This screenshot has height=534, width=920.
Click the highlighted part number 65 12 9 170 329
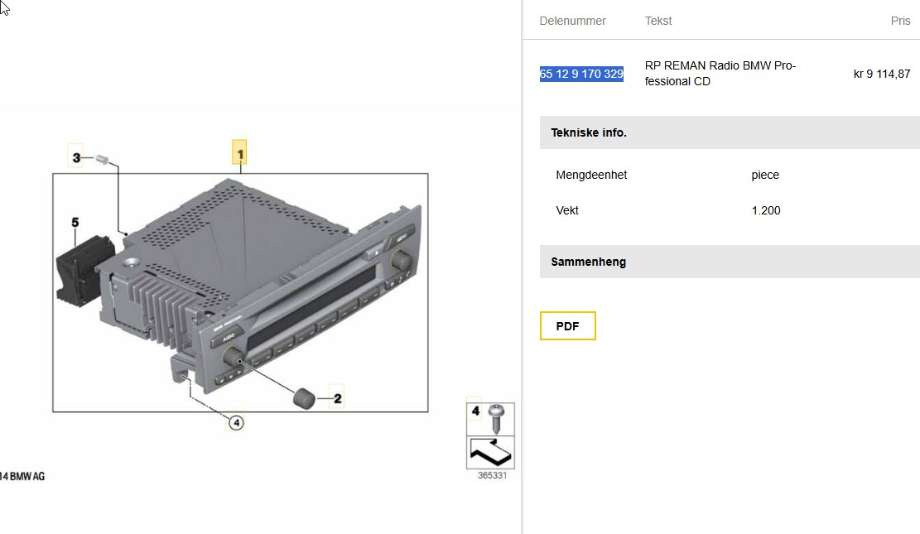[581, 74]
